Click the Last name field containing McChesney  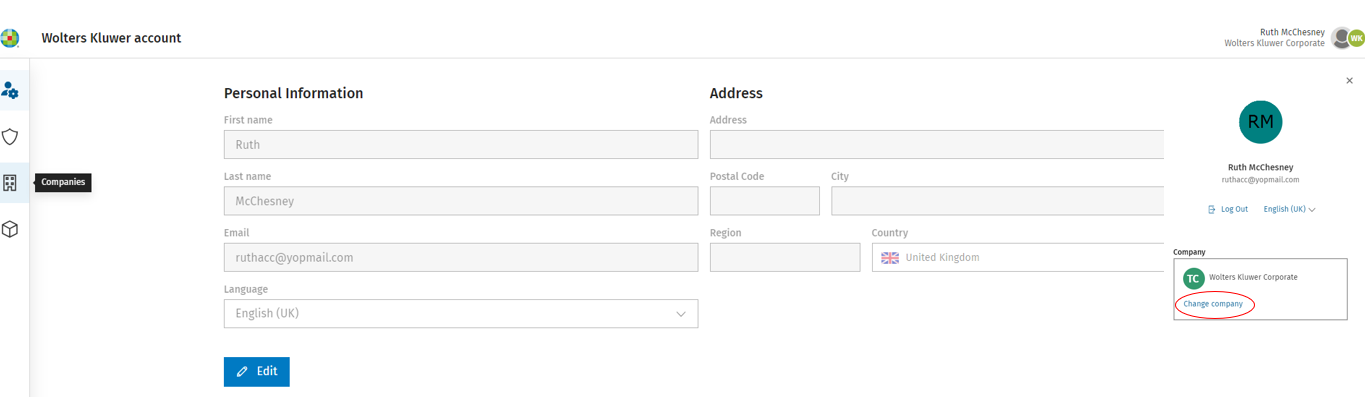click(461, 201)
